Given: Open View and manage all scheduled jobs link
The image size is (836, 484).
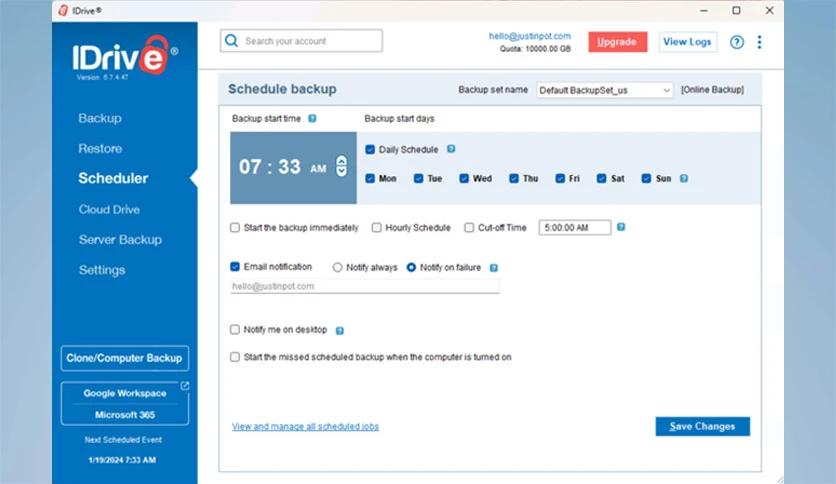Looking at the screenshot, I should [x=305, y=426].
